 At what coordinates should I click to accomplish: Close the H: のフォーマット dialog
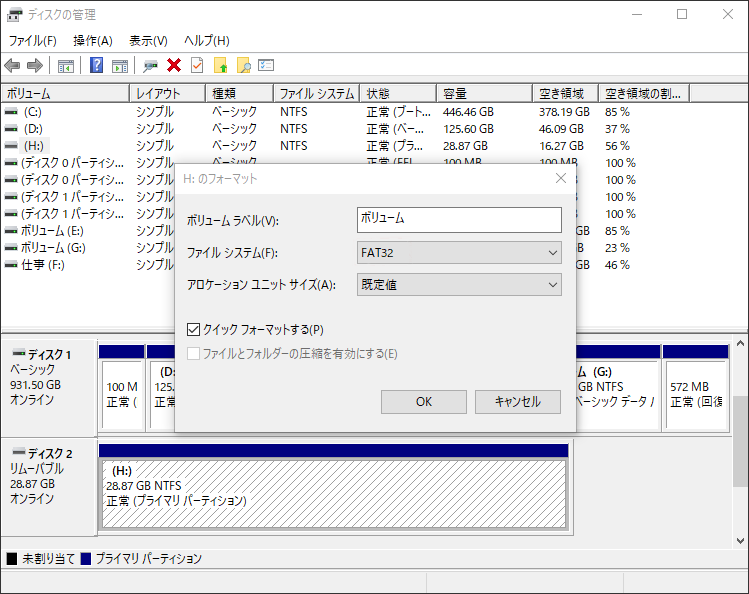(x=561, y=179)
